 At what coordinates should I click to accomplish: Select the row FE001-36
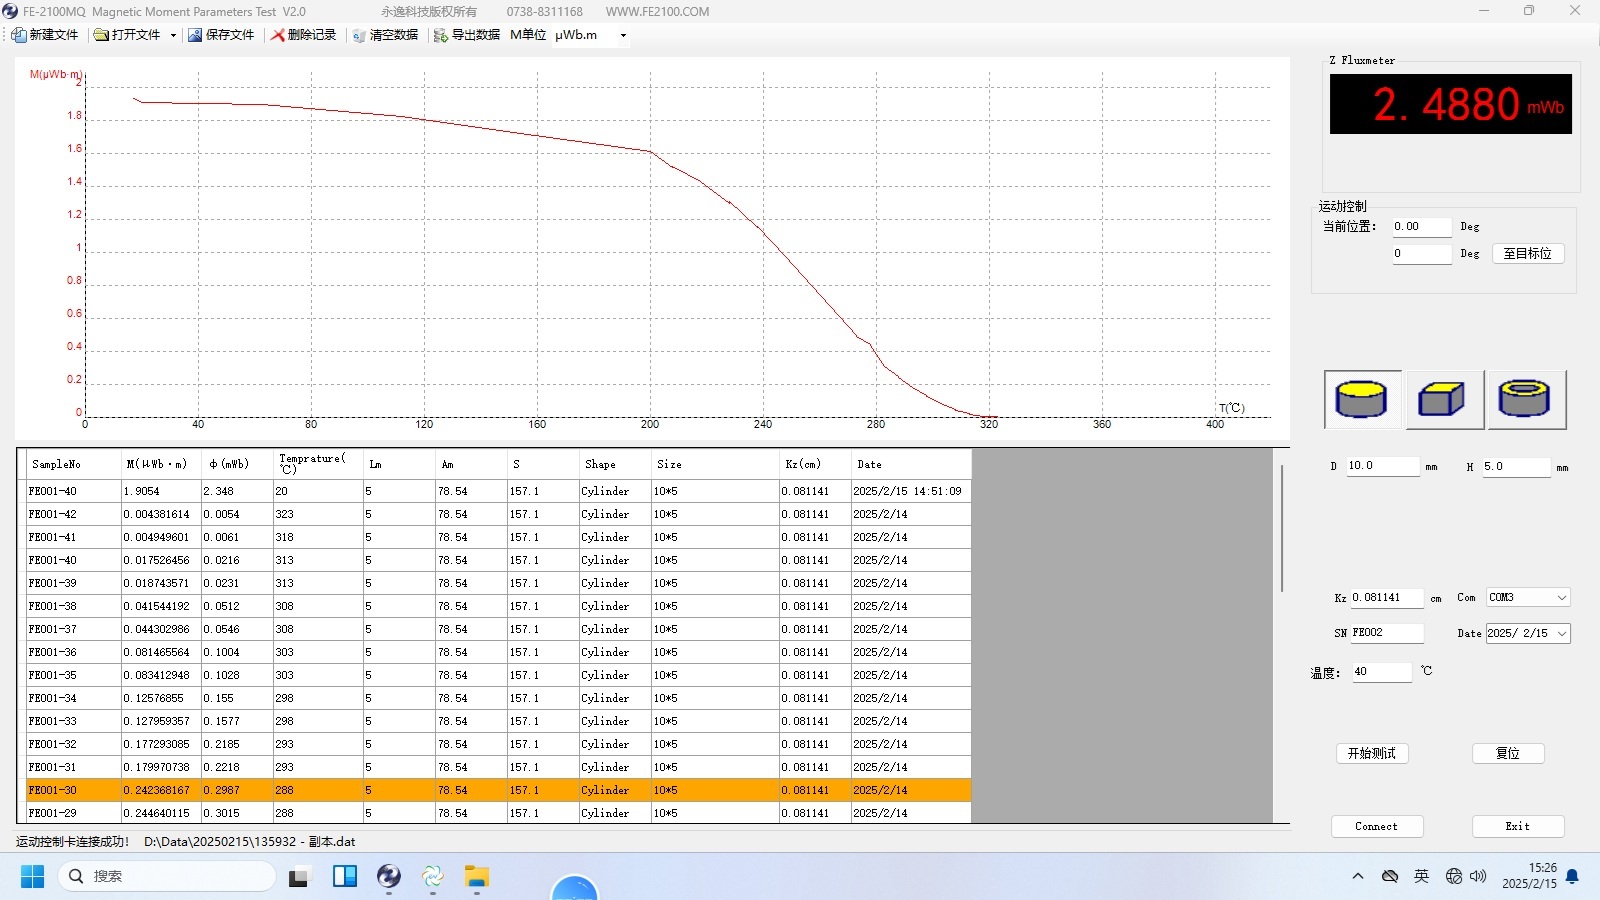coord(498,652)
